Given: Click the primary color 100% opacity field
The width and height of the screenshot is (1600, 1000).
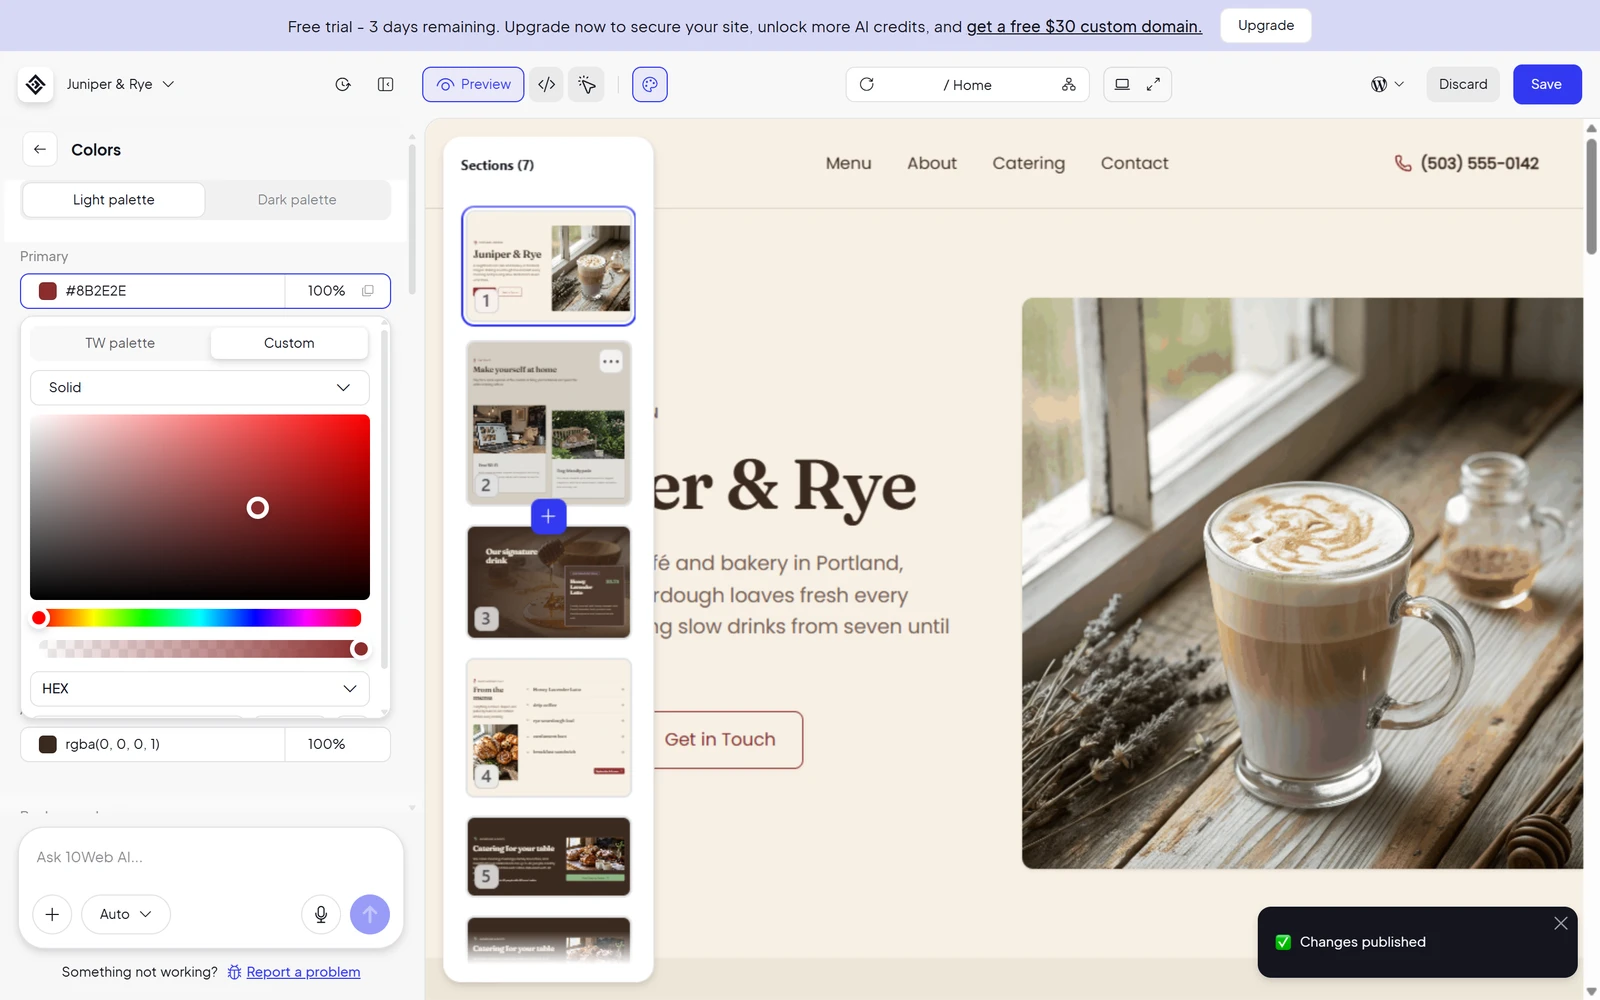Looking at the screenshot, I should point(326,291).
